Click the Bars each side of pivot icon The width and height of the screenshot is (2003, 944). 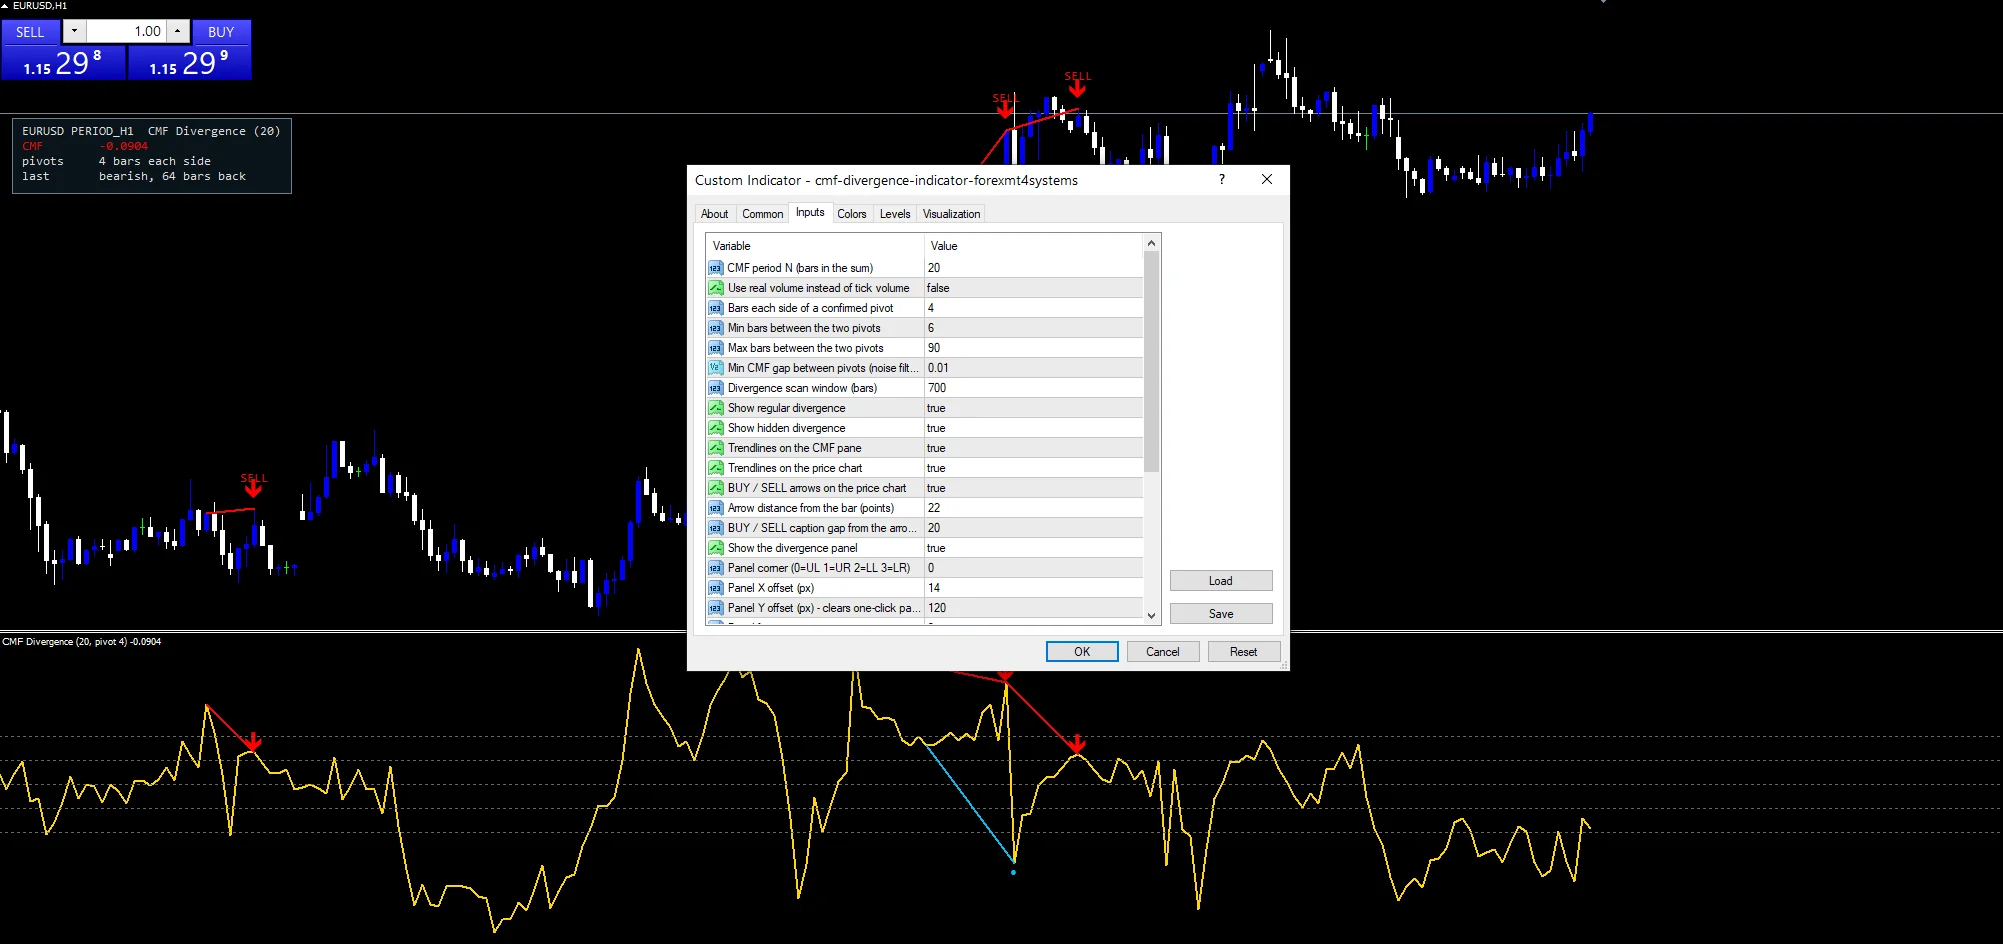coord(715,308)
